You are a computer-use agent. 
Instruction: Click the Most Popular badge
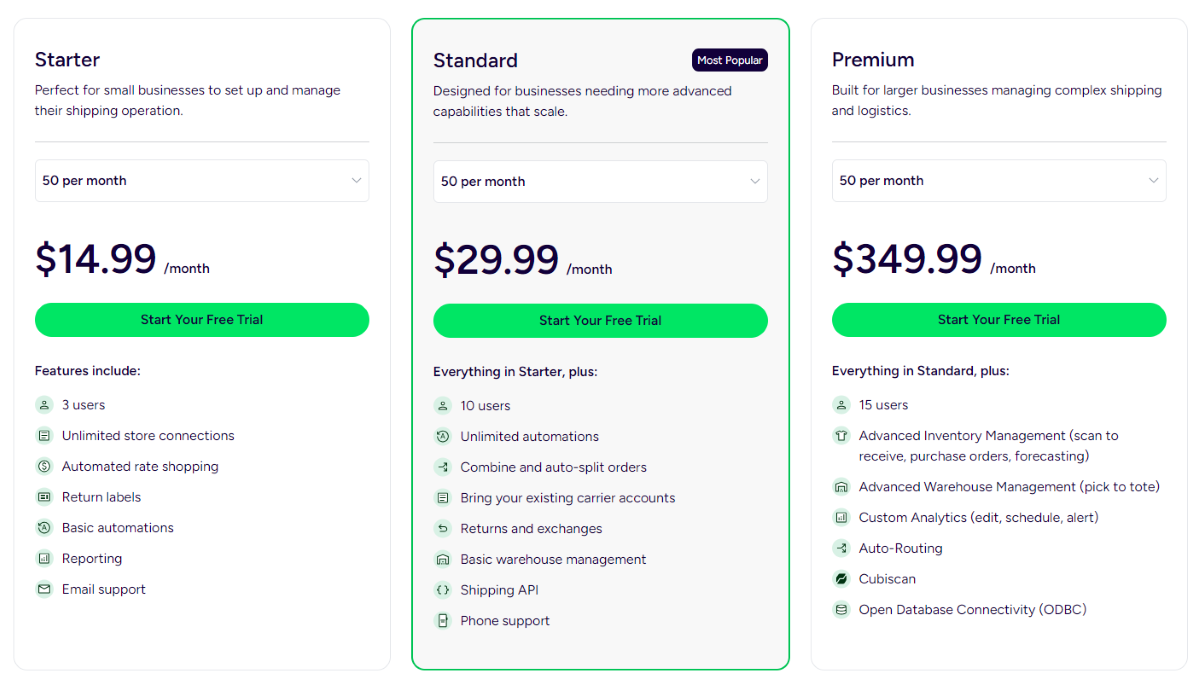[x=730, y=60]
